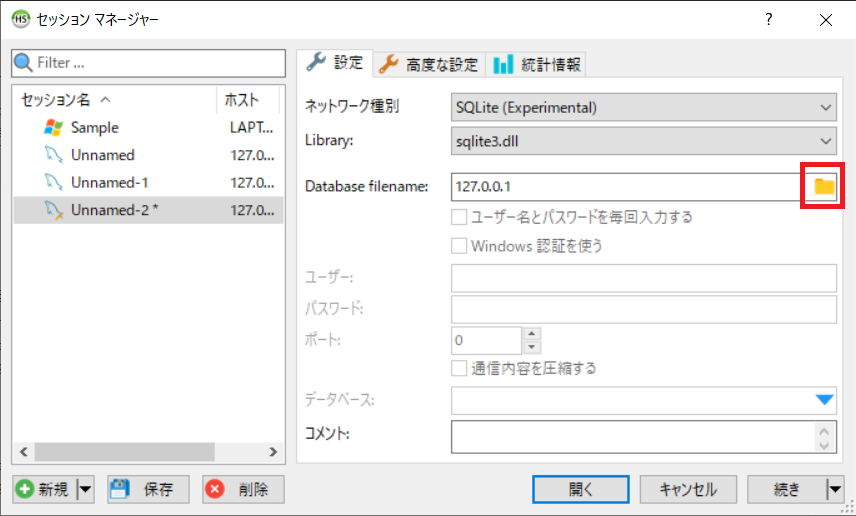Click the session icon next to Unnamed-2 *

[x=54, y=210]
